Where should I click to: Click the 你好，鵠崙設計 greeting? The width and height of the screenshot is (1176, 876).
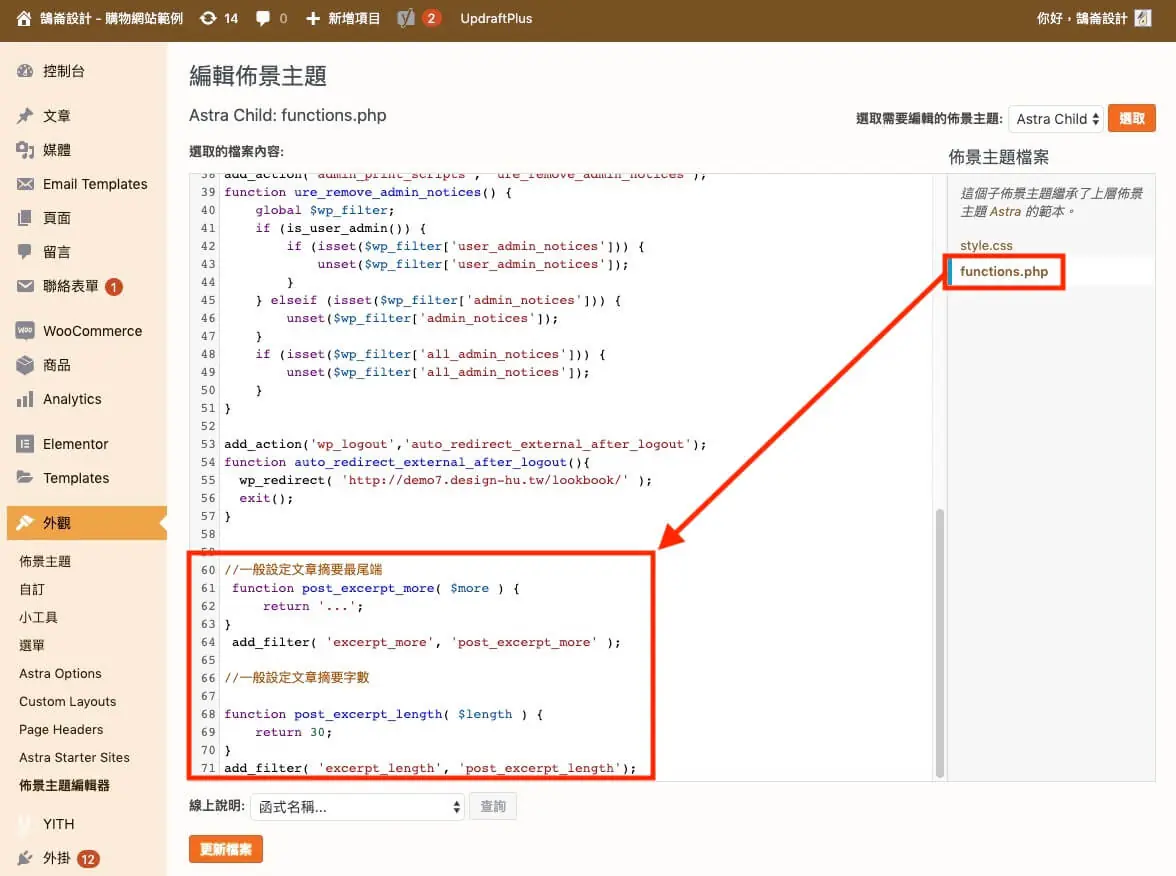(x=1082, y=19)
